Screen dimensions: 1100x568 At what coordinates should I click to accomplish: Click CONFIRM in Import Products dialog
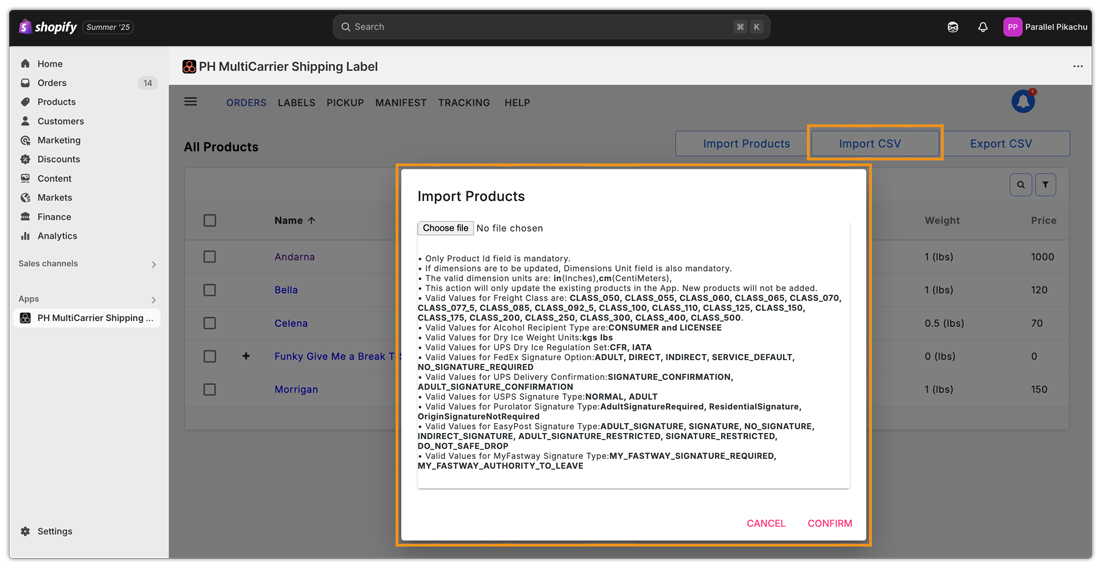[x=830, y=523]
